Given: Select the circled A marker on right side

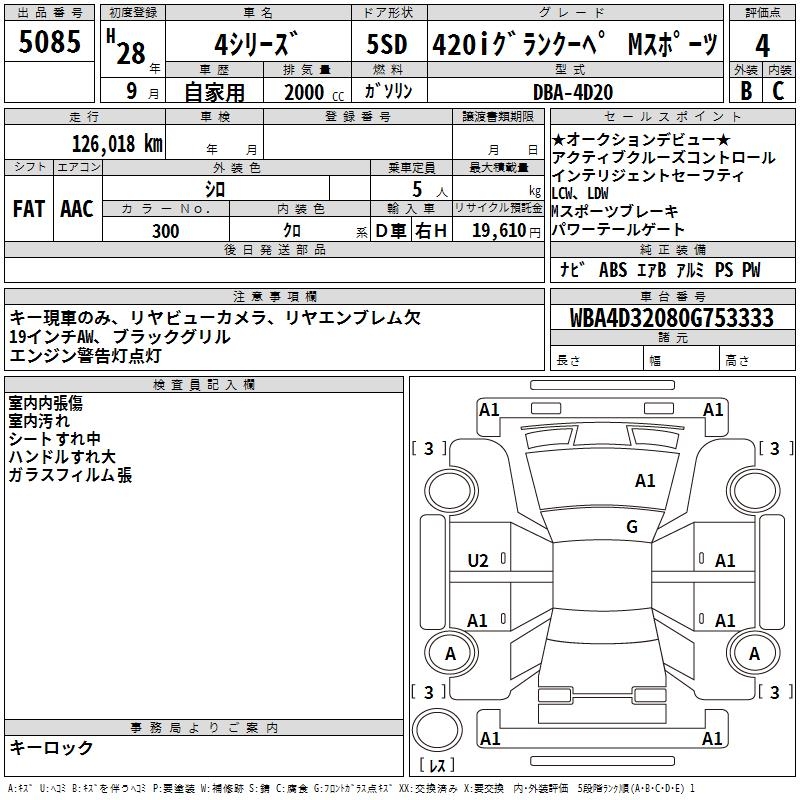Looking at the screenshot, I should pyautogui.click(x=758, y=653).
